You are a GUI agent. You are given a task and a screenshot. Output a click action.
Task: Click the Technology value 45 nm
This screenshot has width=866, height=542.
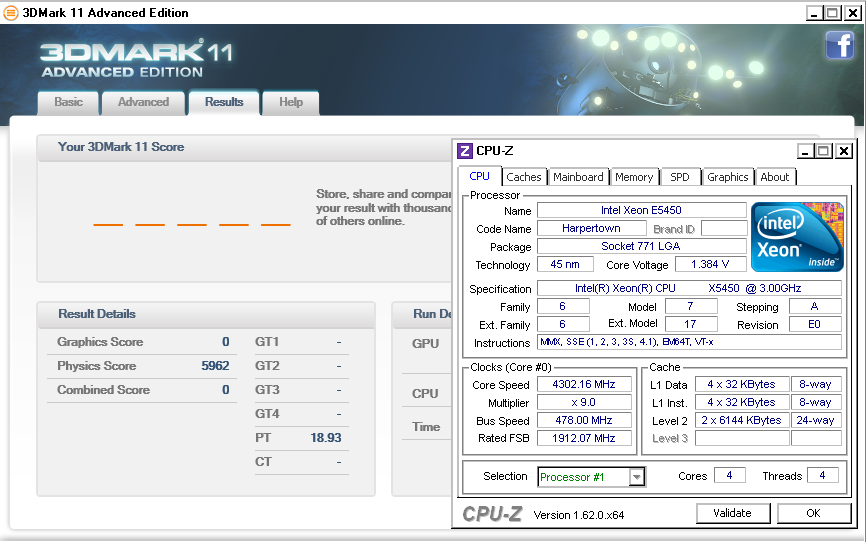click(x=565, y=264)
